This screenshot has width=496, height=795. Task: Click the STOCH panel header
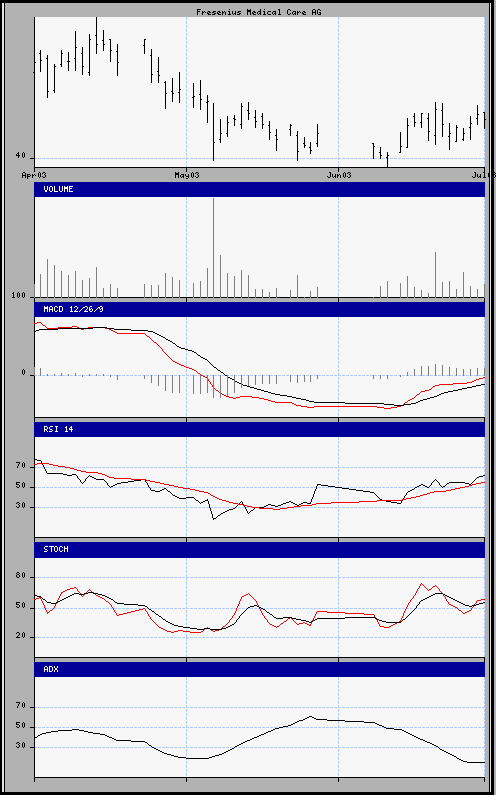259,550
